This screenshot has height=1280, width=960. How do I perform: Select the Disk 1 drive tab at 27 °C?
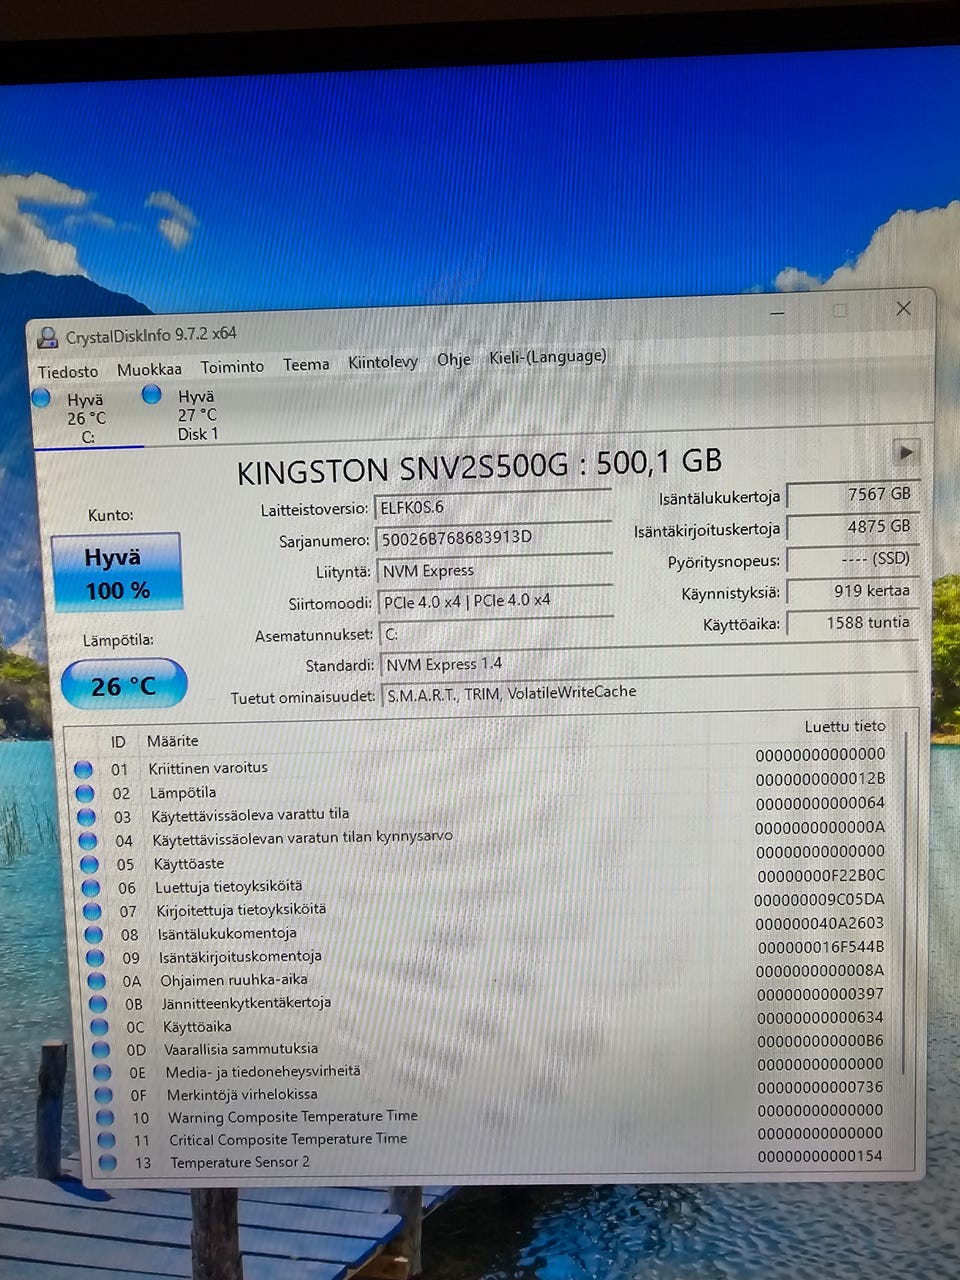[196, 415]
